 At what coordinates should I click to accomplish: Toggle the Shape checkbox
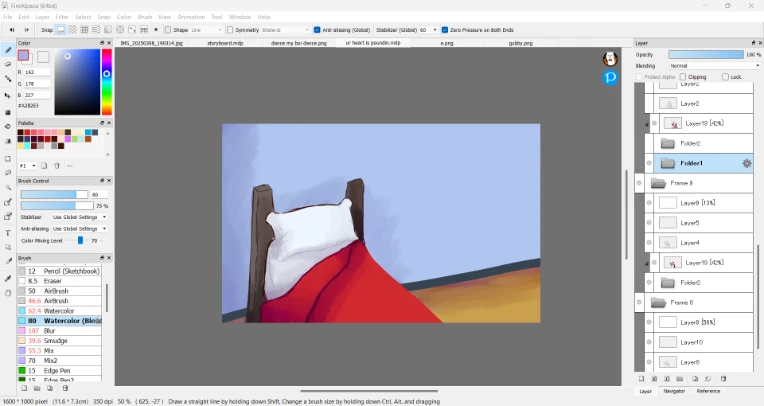[x=168, y=30]
